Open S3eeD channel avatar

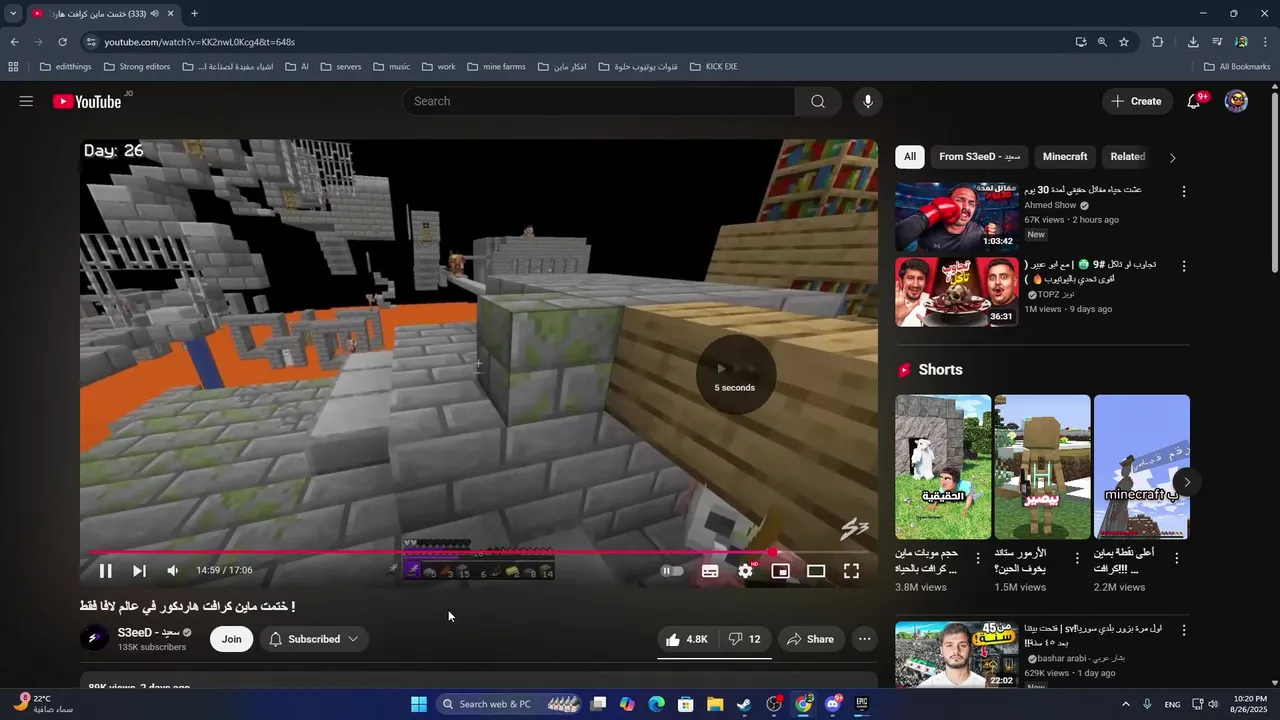click(94, 639)
